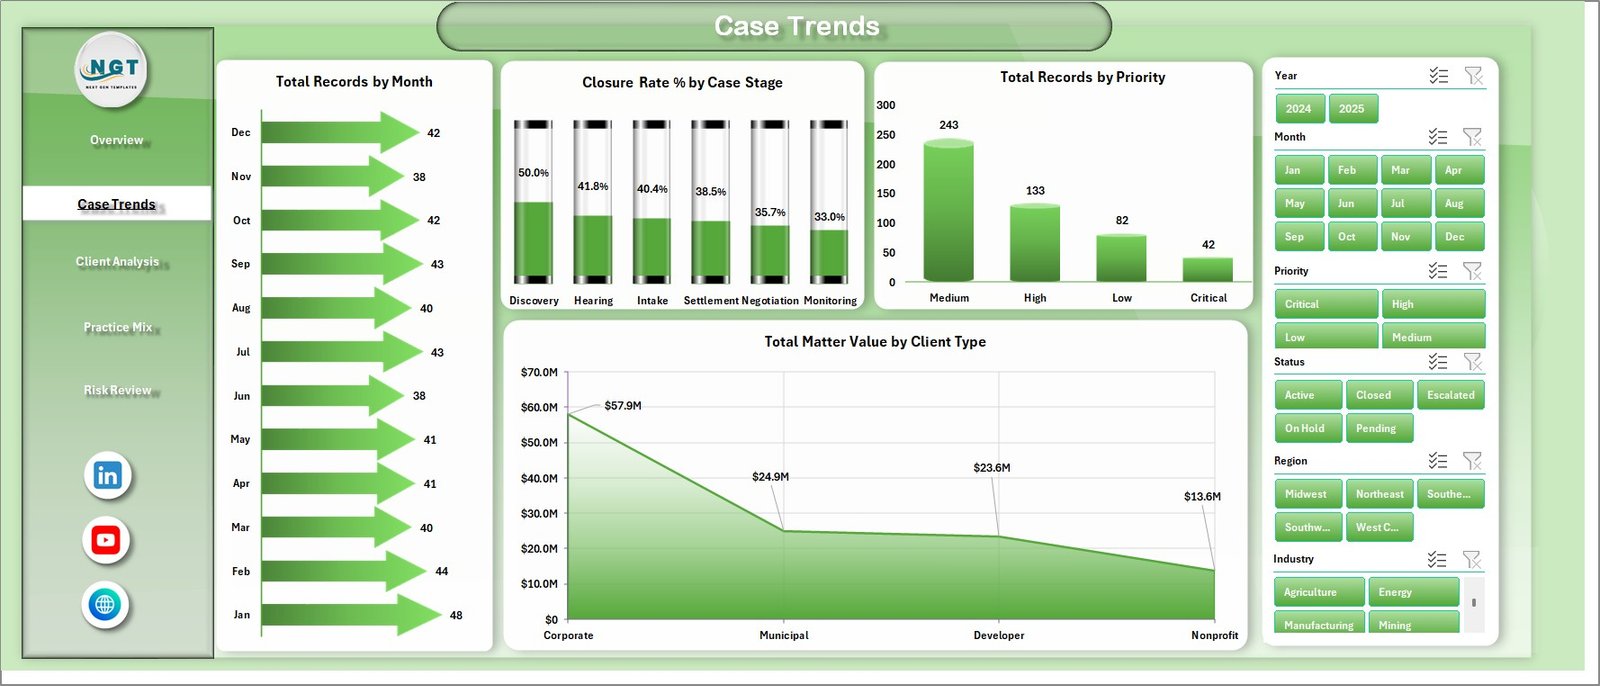The width and height of the screenshot is (1600, 686).
Task: Select Nov in Month slicer
Action: (x=1406, y=237)
